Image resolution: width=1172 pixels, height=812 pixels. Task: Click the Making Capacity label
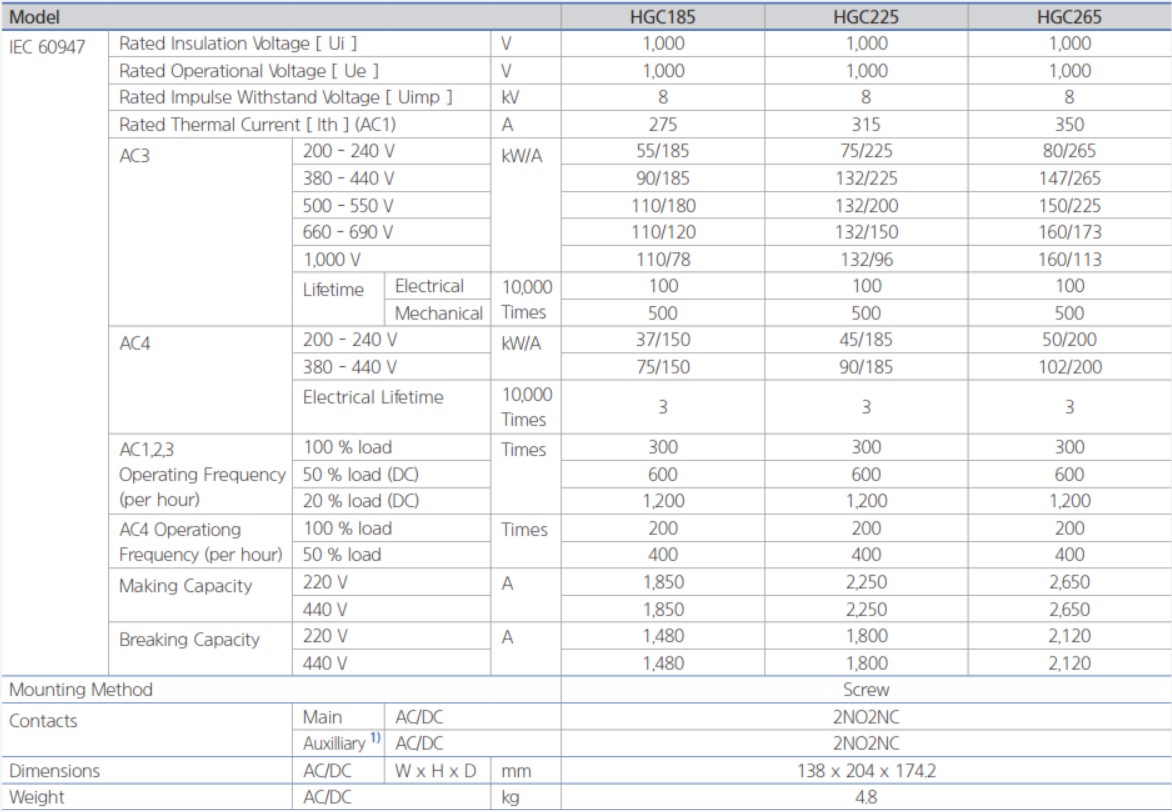pos(185,586)
